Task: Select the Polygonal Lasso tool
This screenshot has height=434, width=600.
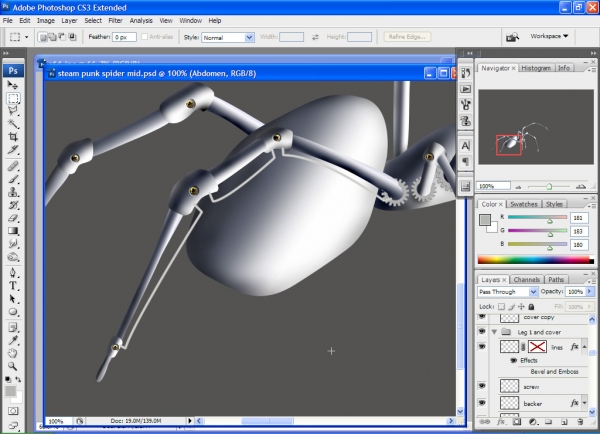Action: [x=13, y=111]
